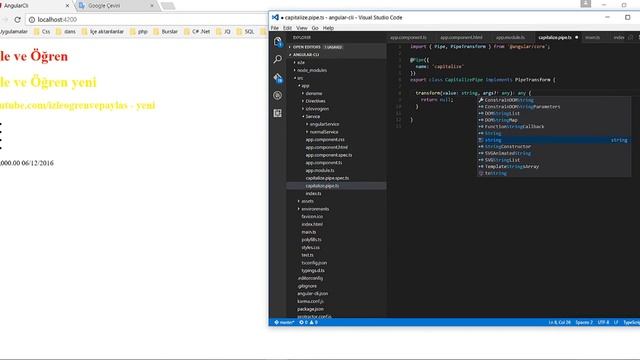Click the wrench icon beside ConstrainDOMString suggestion
Image resolution: width=640 pixels, height=360 pixels.
[x=481, y=100]
